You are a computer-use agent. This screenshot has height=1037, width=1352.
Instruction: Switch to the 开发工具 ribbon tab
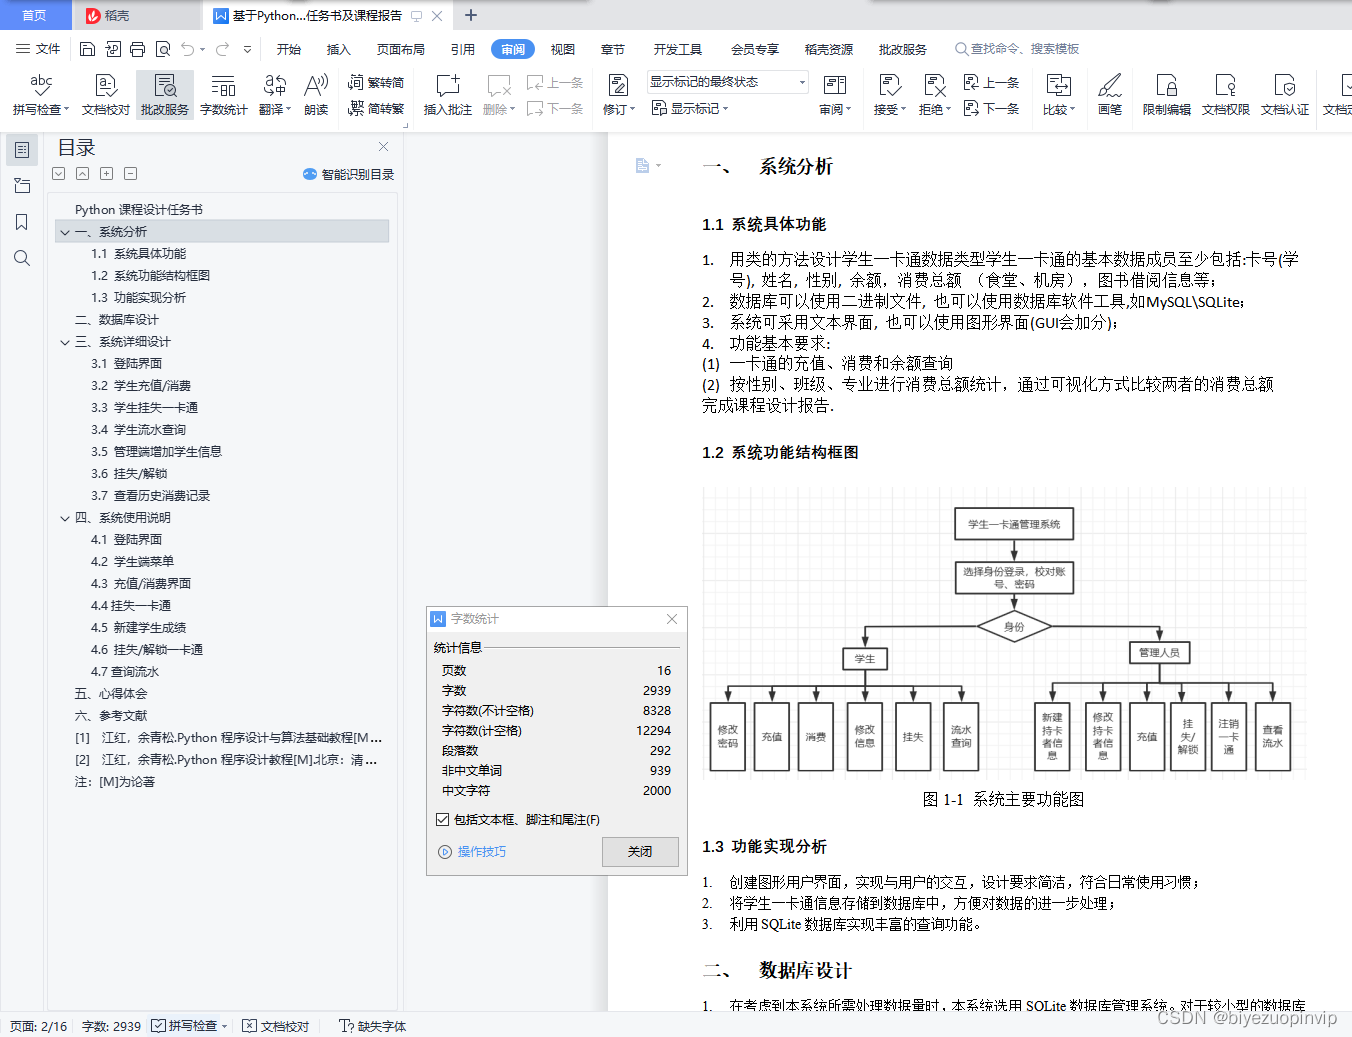678,49
